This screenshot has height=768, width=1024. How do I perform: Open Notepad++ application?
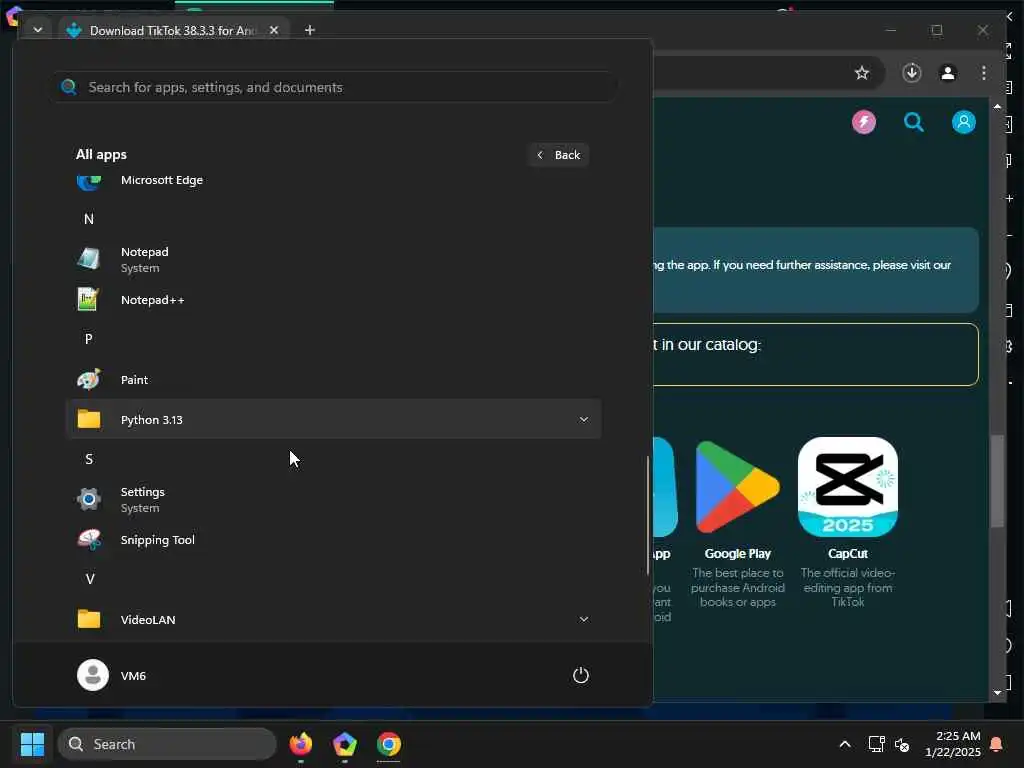coord(333,300)
